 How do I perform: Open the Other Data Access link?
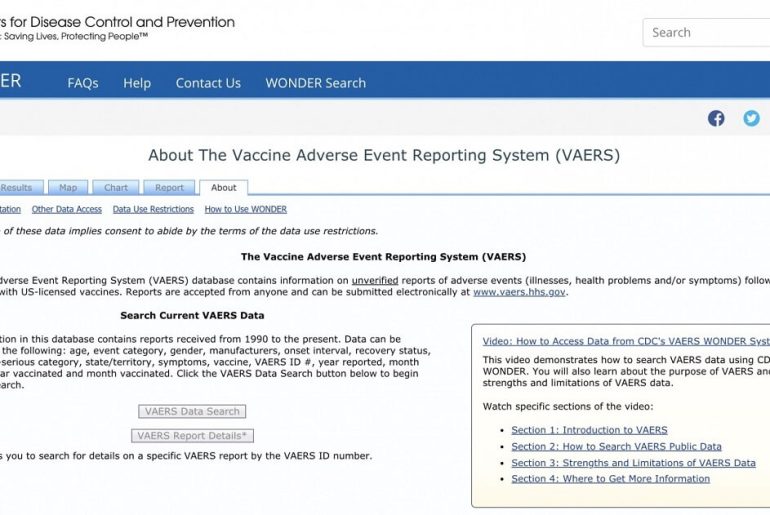click(67, 209)
